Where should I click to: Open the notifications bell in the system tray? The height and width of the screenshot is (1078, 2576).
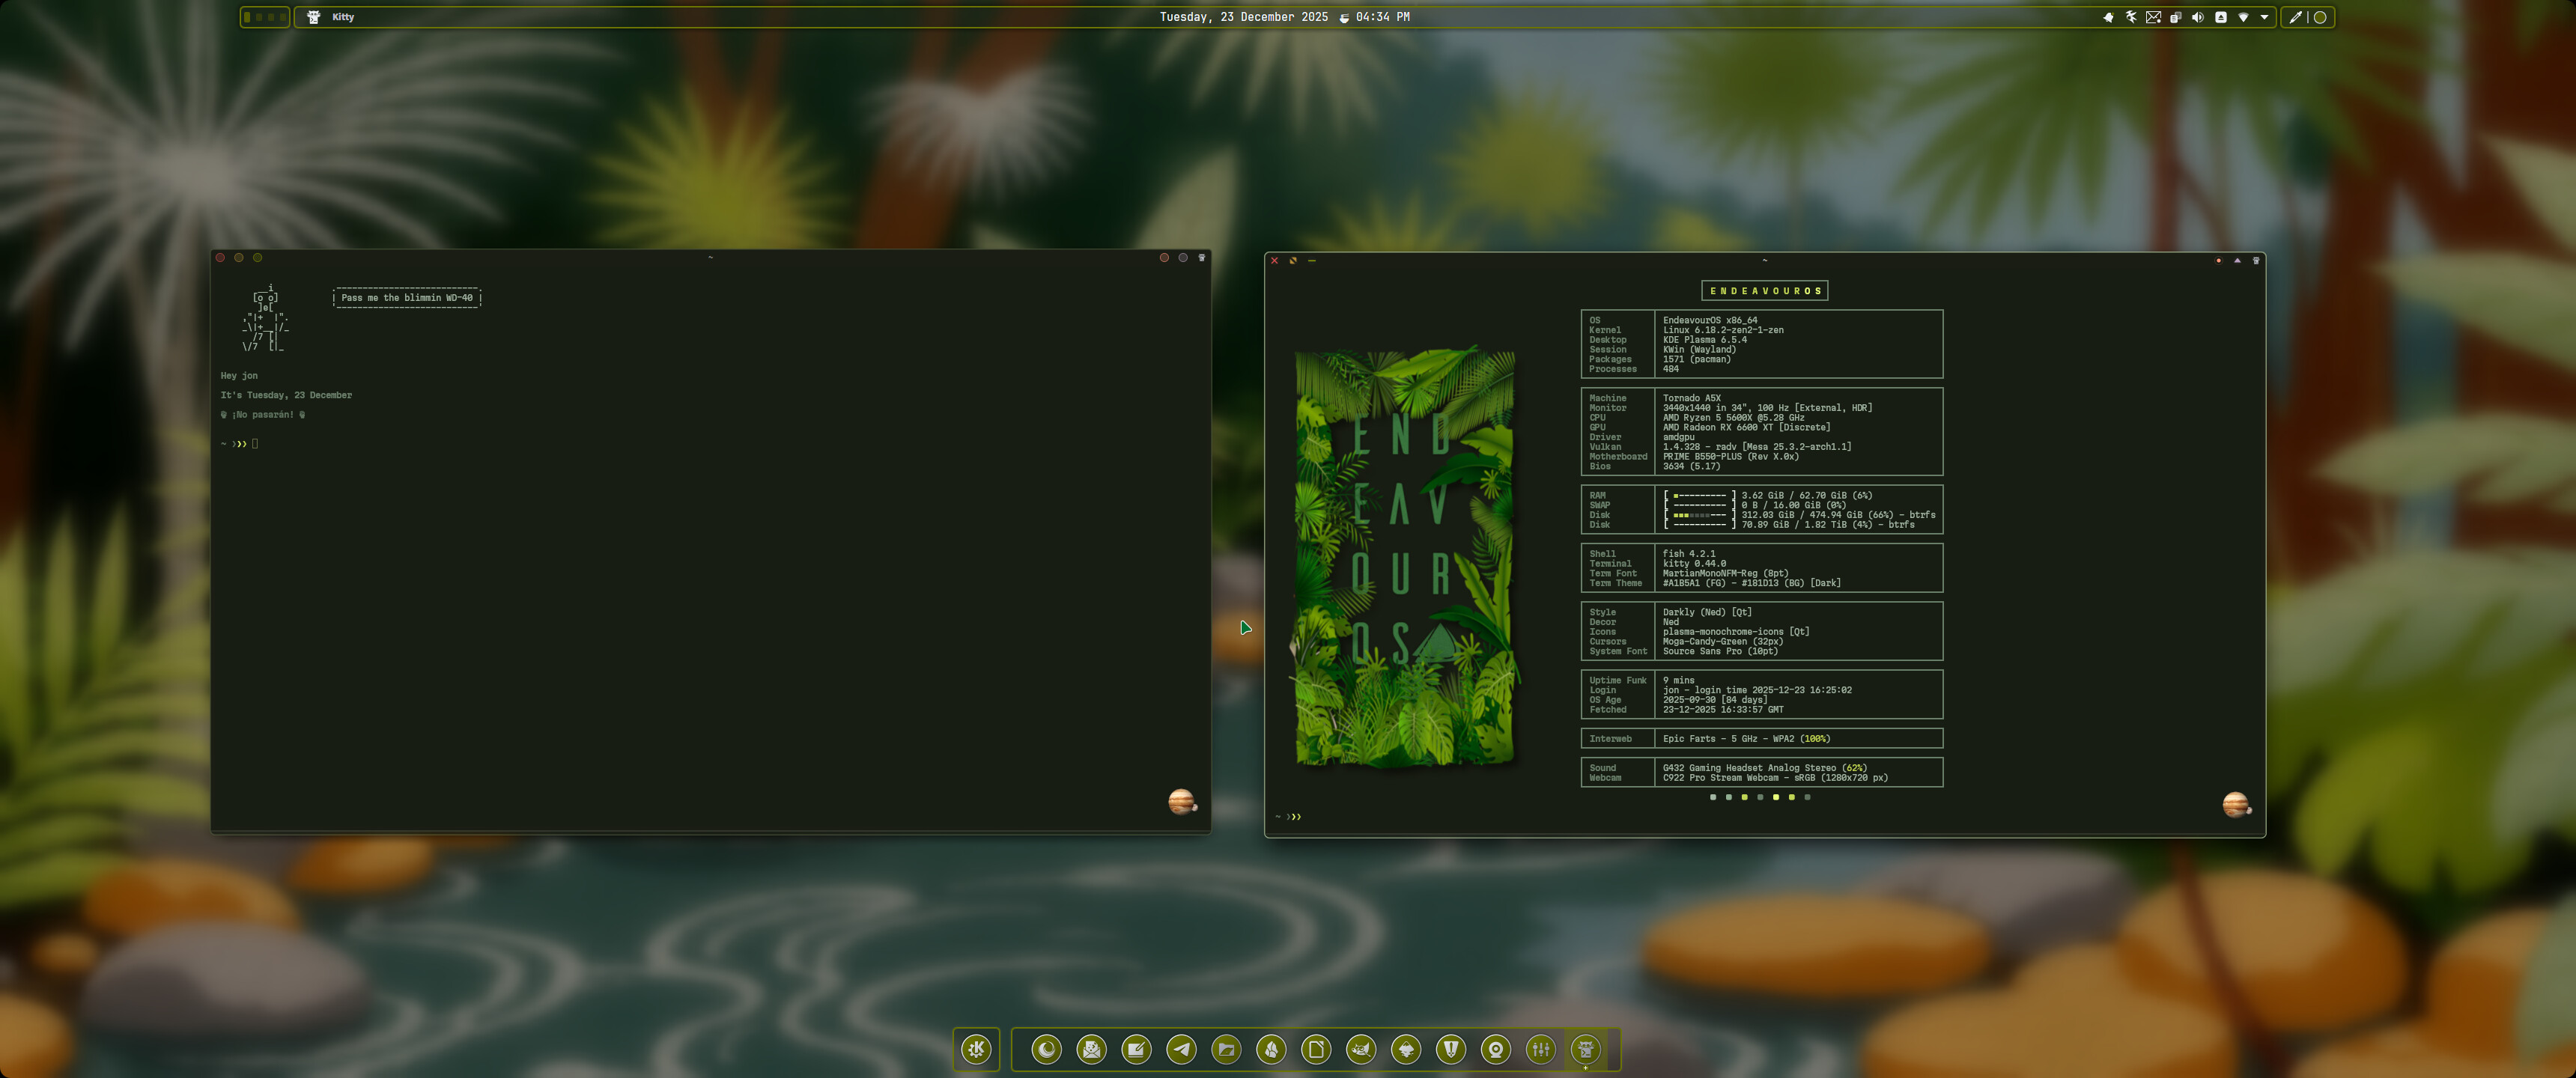[2108, 17]
